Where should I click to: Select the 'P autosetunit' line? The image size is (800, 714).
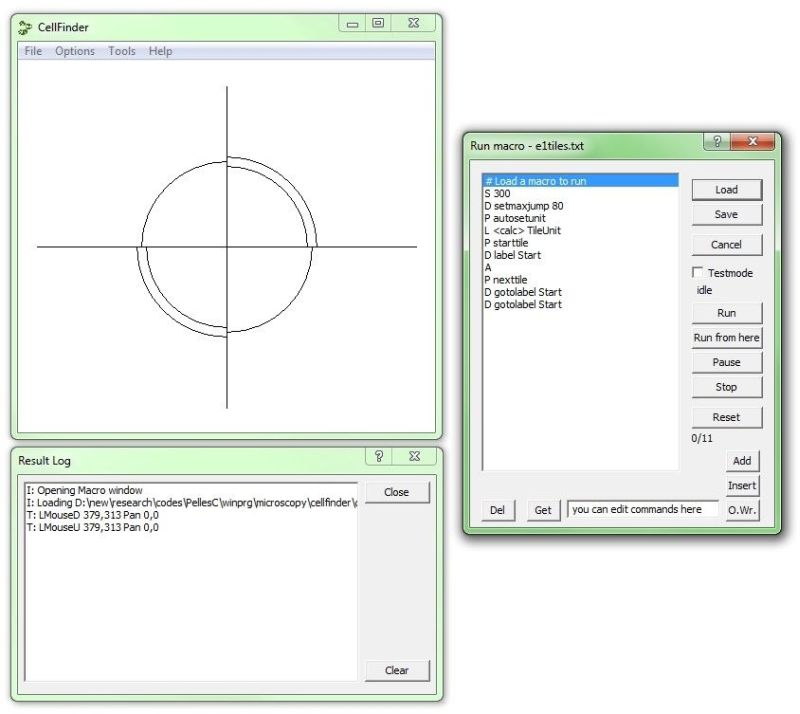click(x=580, y=218)
